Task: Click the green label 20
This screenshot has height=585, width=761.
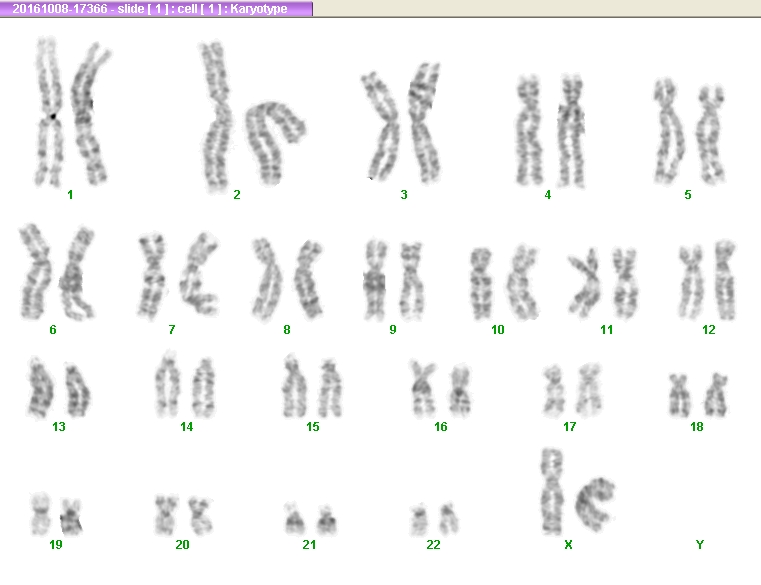Action: pyautogui.click(x=182, y=544)
